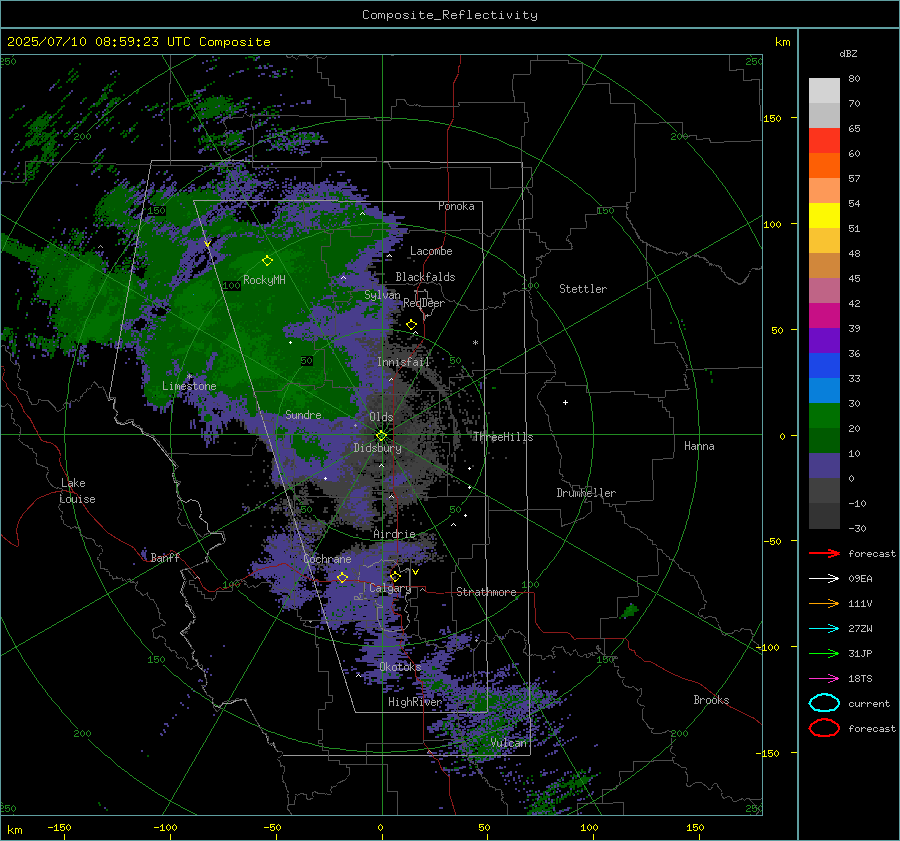Viewport: 900px width, 841px height.
Task: Click the yellow diamond marker above Calgary
Action: (x=395, y=576)
